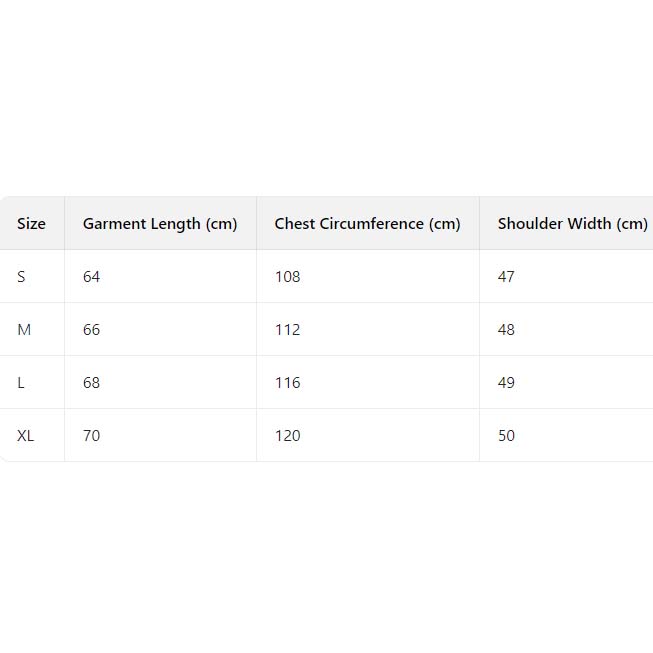Viewport: 653px width, 653px height.
Task: Click the Size column header
Action: (31, 224)
